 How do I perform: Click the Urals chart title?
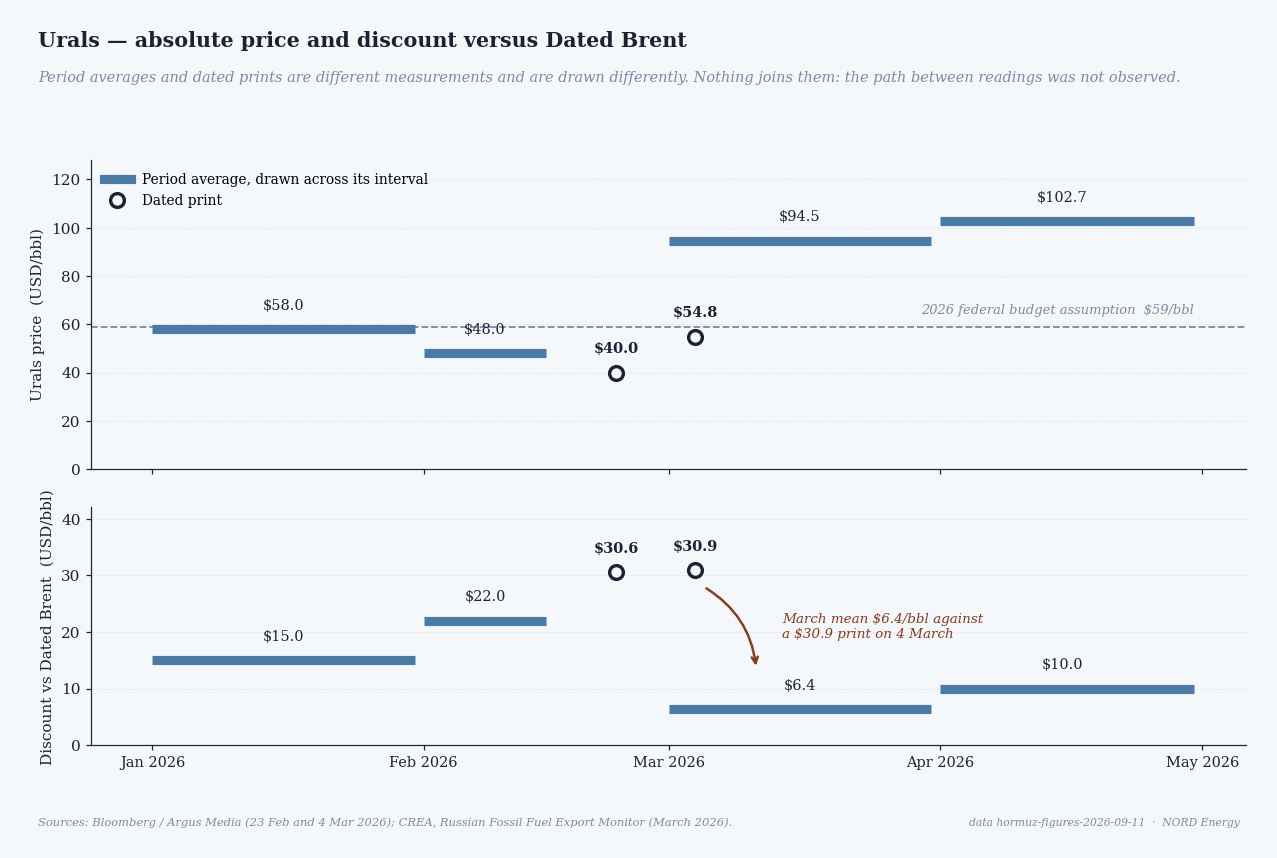362,41
